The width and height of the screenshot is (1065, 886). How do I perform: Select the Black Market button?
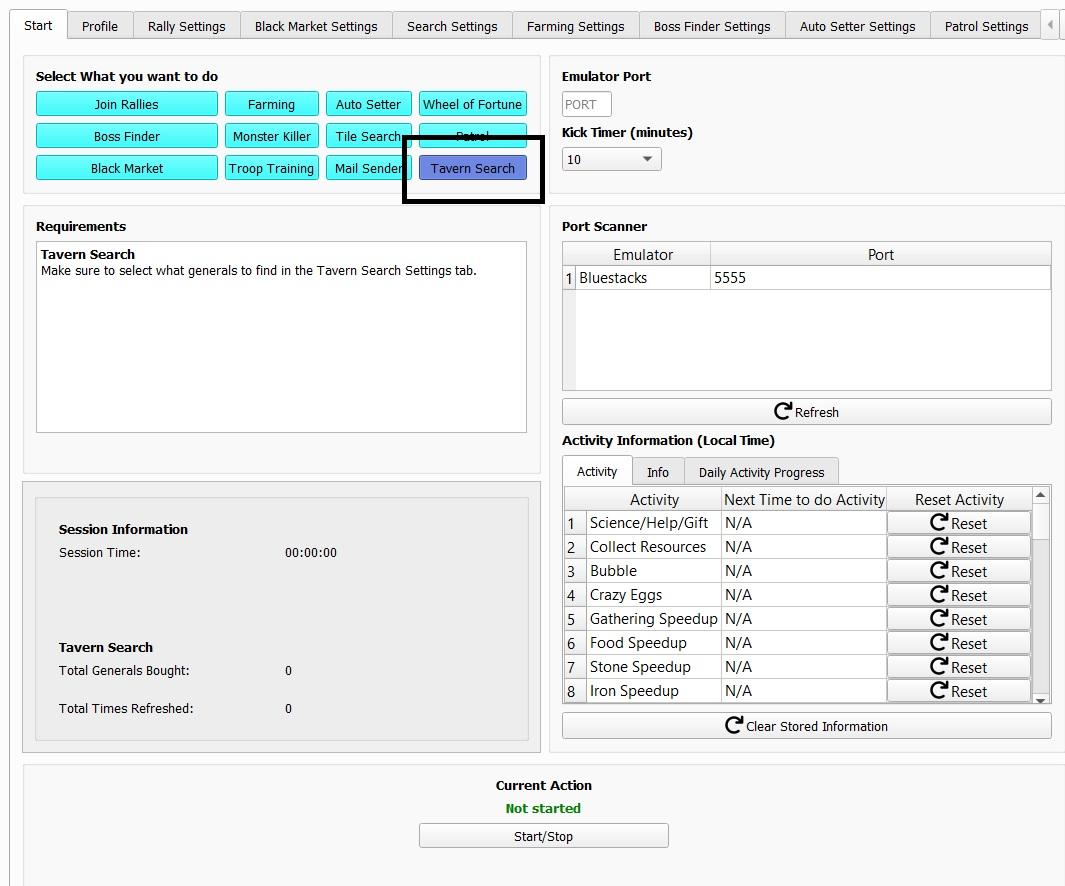click(x=126, y=168)
